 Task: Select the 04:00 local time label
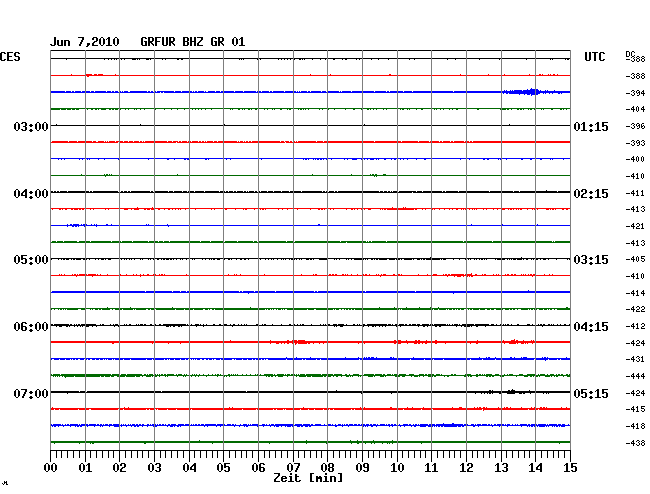coord(31,194)
